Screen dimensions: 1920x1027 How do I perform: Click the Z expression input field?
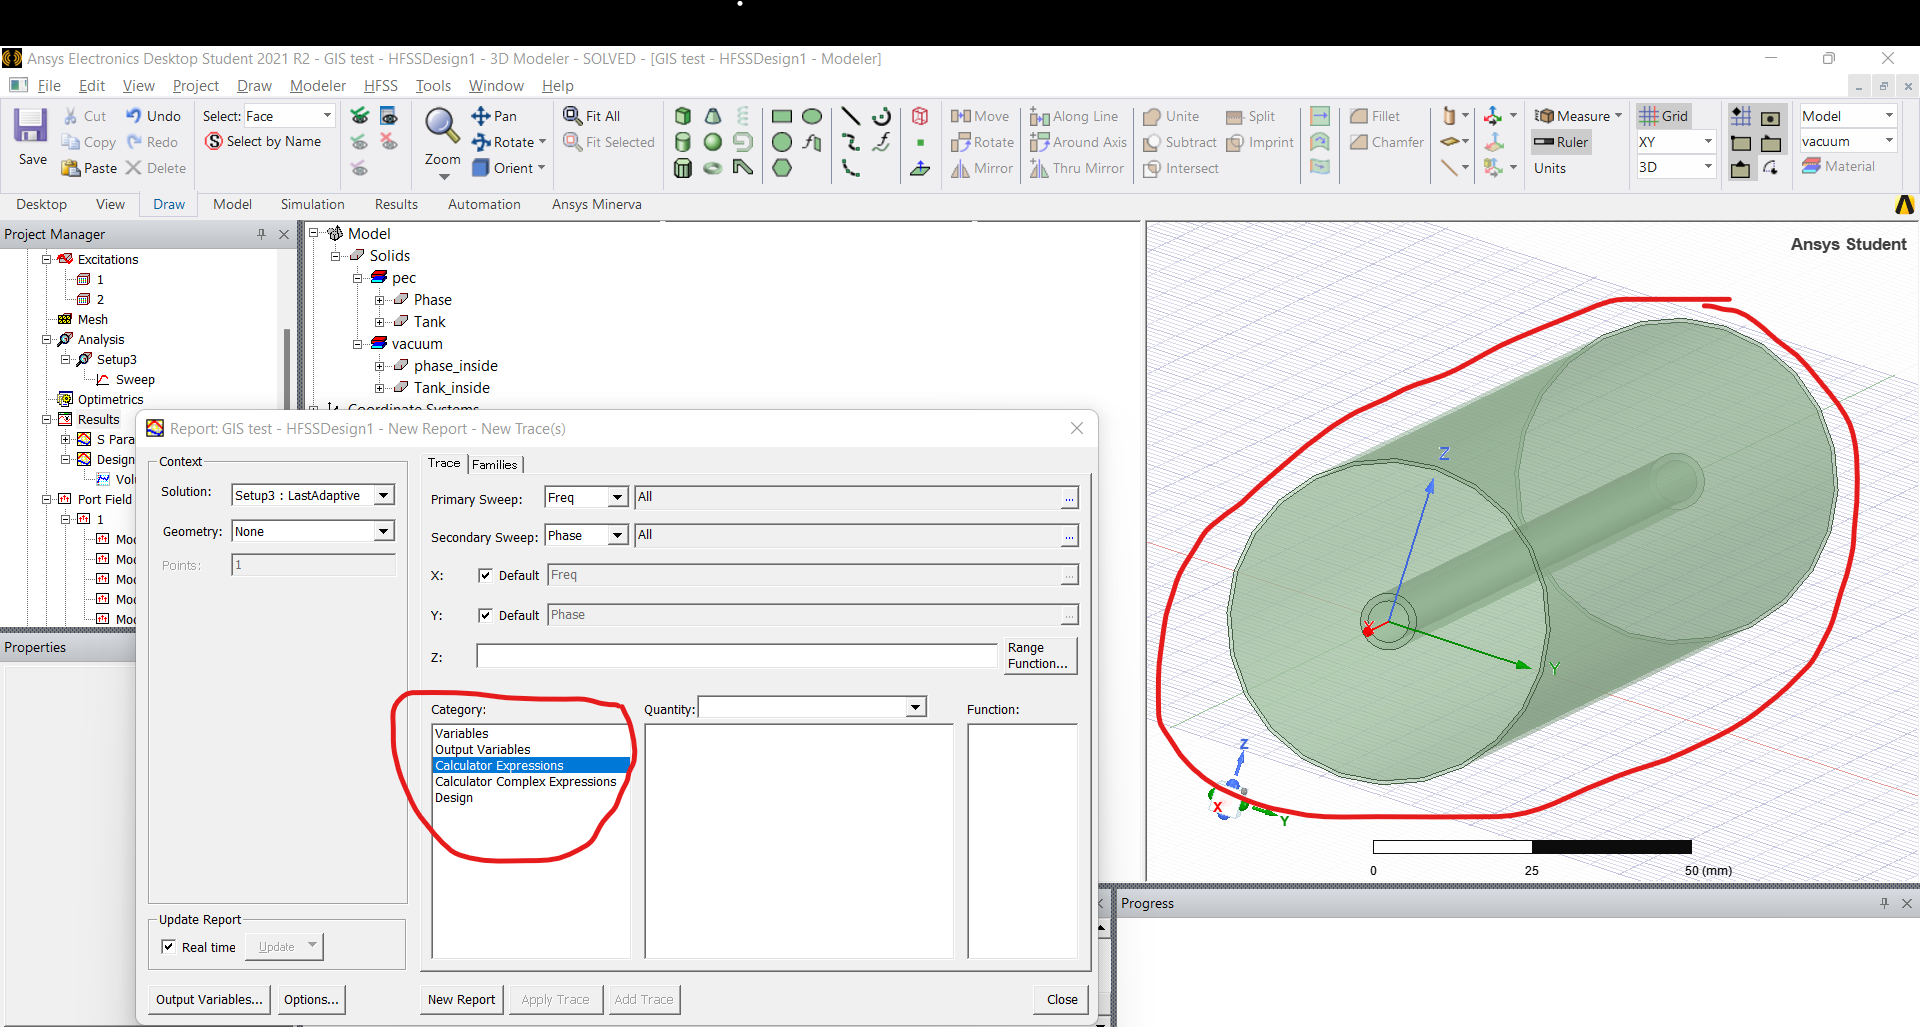coord(737,656)
